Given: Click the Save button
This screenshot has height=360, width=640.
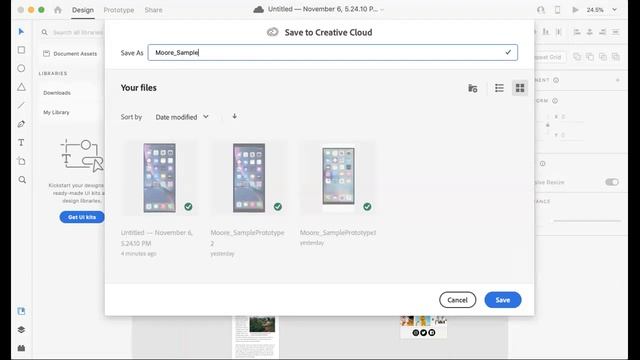Looking at the screenshot, I should pyautogui.click(x=503, y=300).
